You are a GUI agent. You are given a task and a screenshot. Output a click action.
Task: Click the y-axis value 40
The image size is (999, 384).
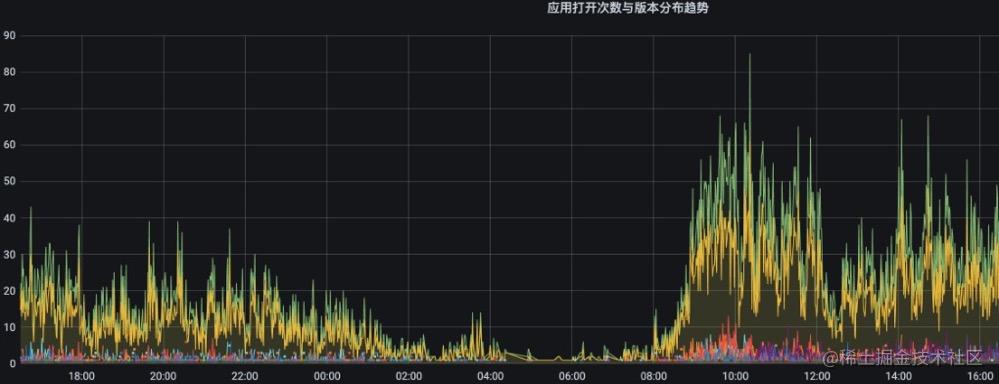[9, 218]
